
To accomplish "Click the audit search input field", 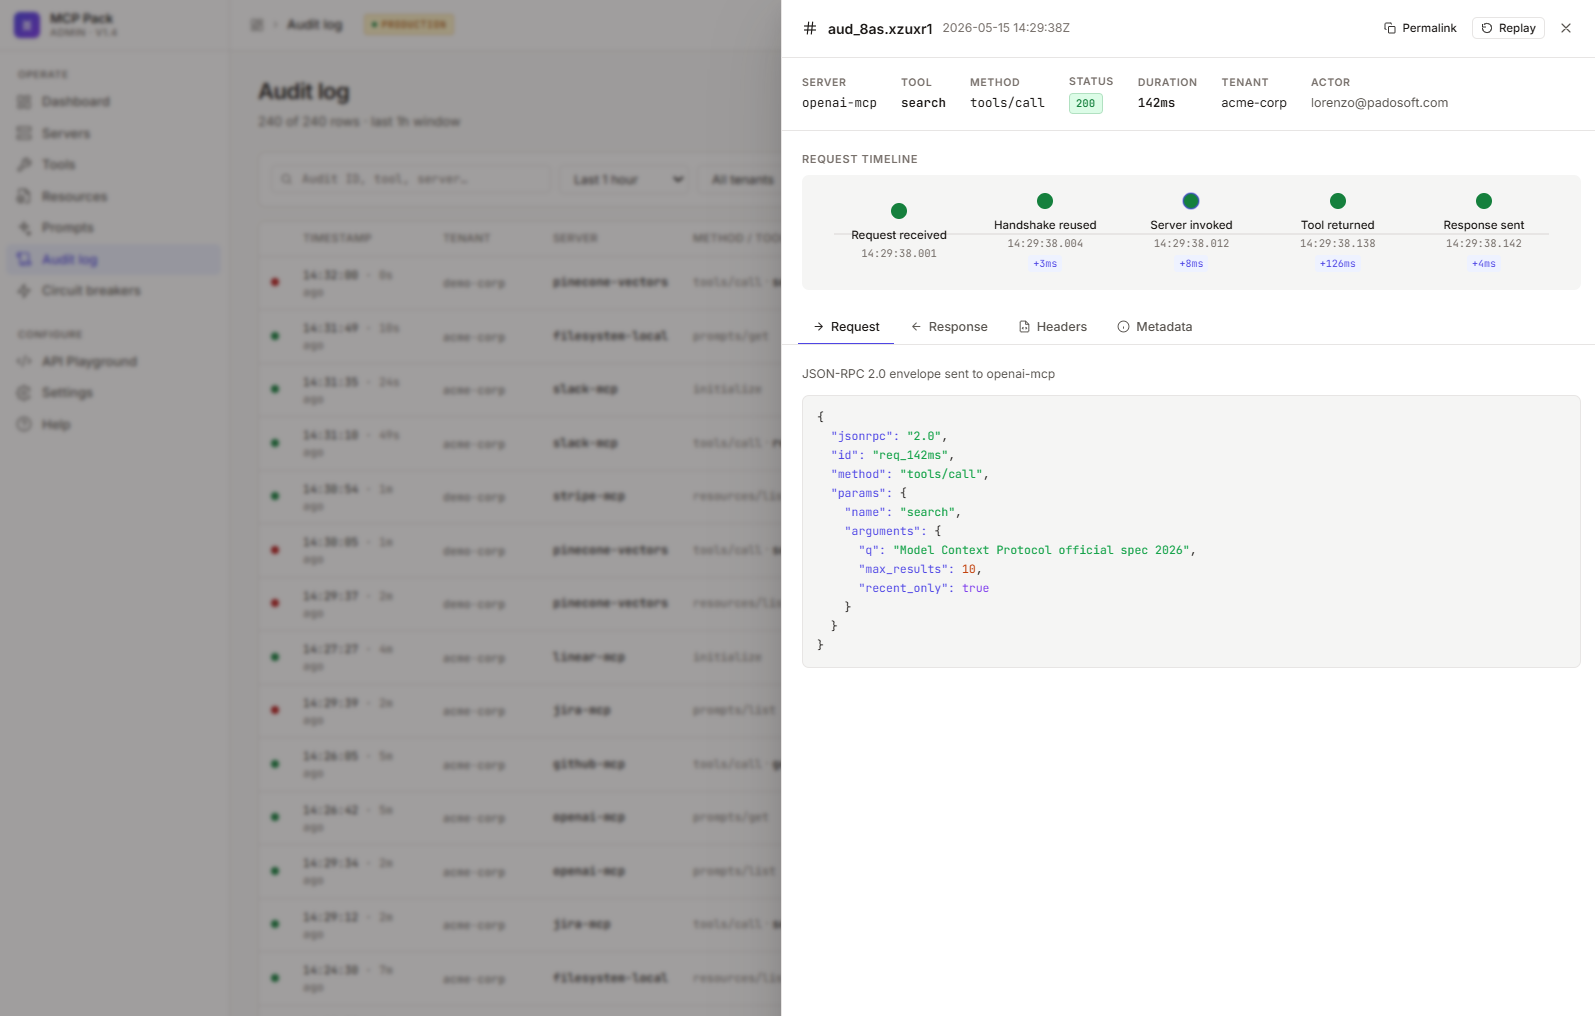I will 411,179.
